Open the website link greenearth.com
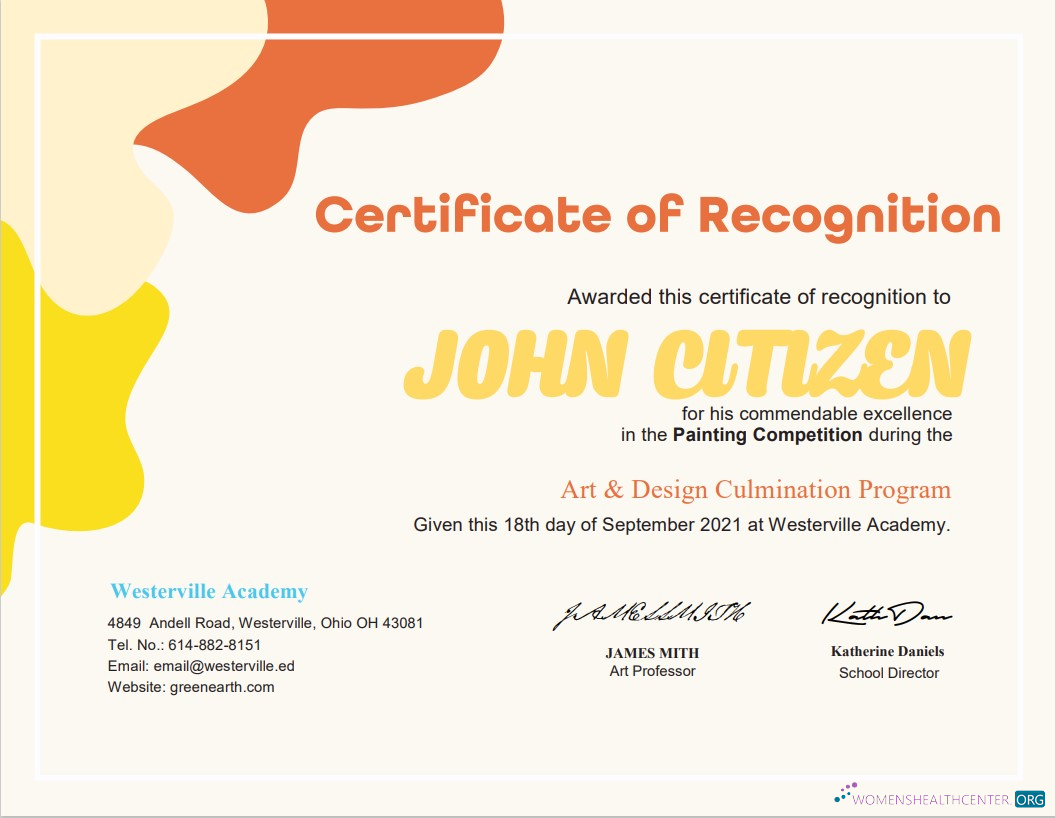The image size is (1055, 818). [190, 687]
